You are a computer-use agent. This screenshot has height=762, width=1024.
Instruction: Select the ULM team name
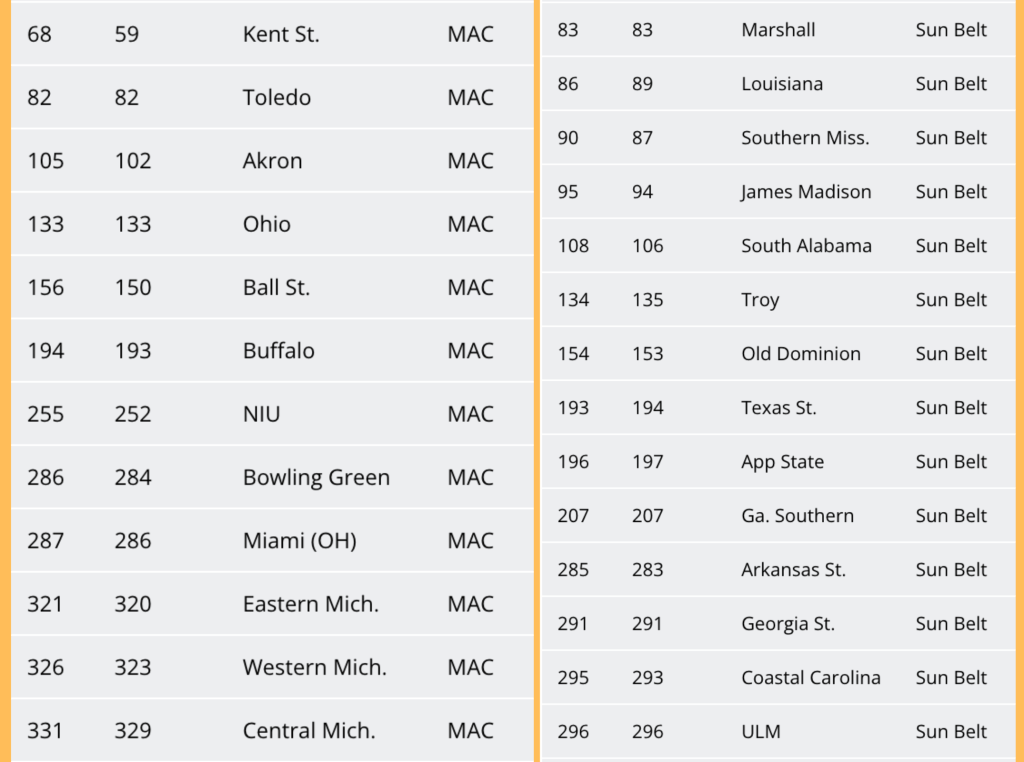761,732
